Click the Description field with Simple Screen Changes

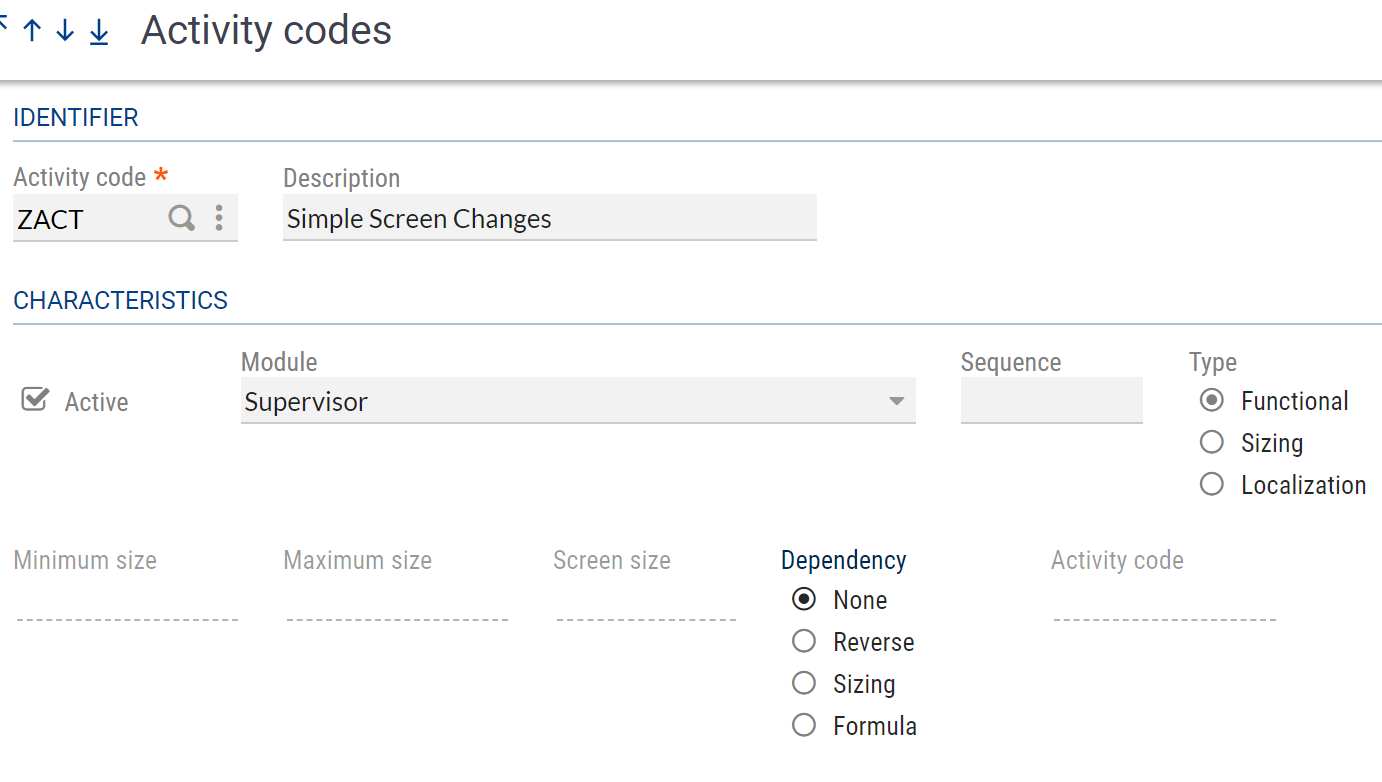[548, 219]
